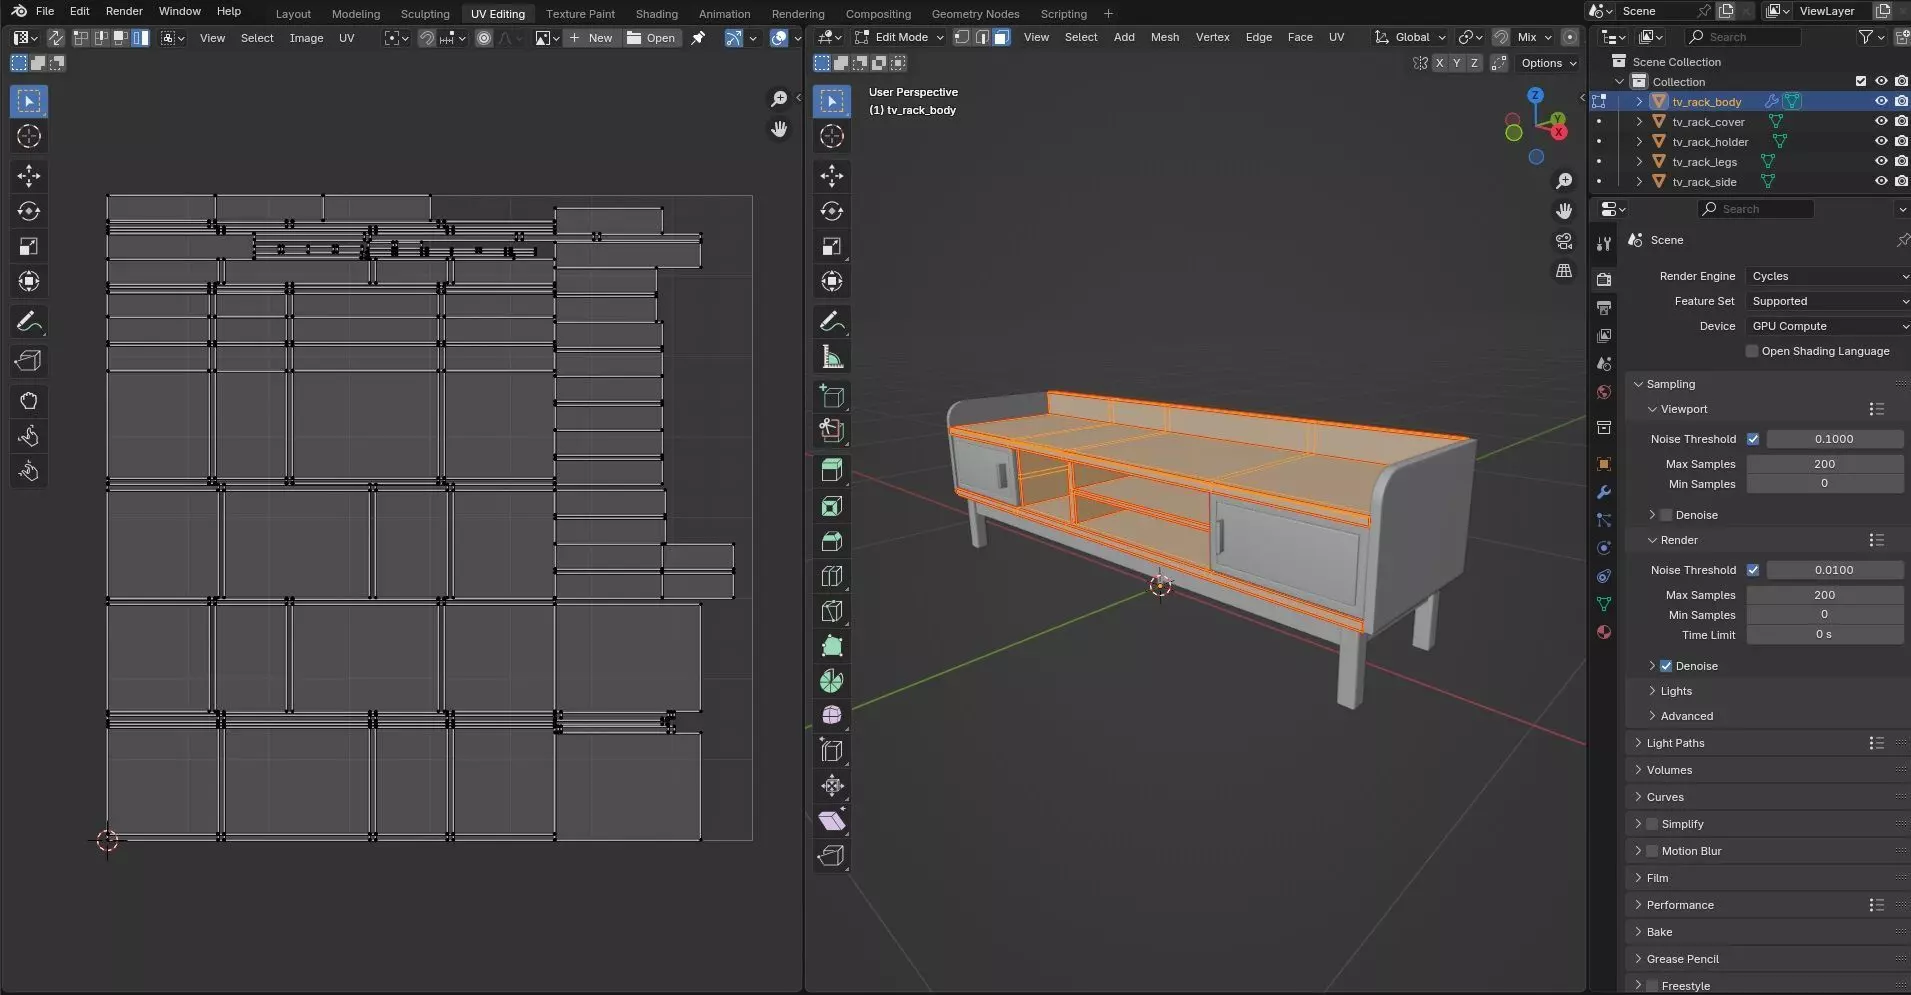The width and height of the screenshot is (1911, 995).
Task: Select the Measure tool in 3D viewport
Action: coord(832,357)
